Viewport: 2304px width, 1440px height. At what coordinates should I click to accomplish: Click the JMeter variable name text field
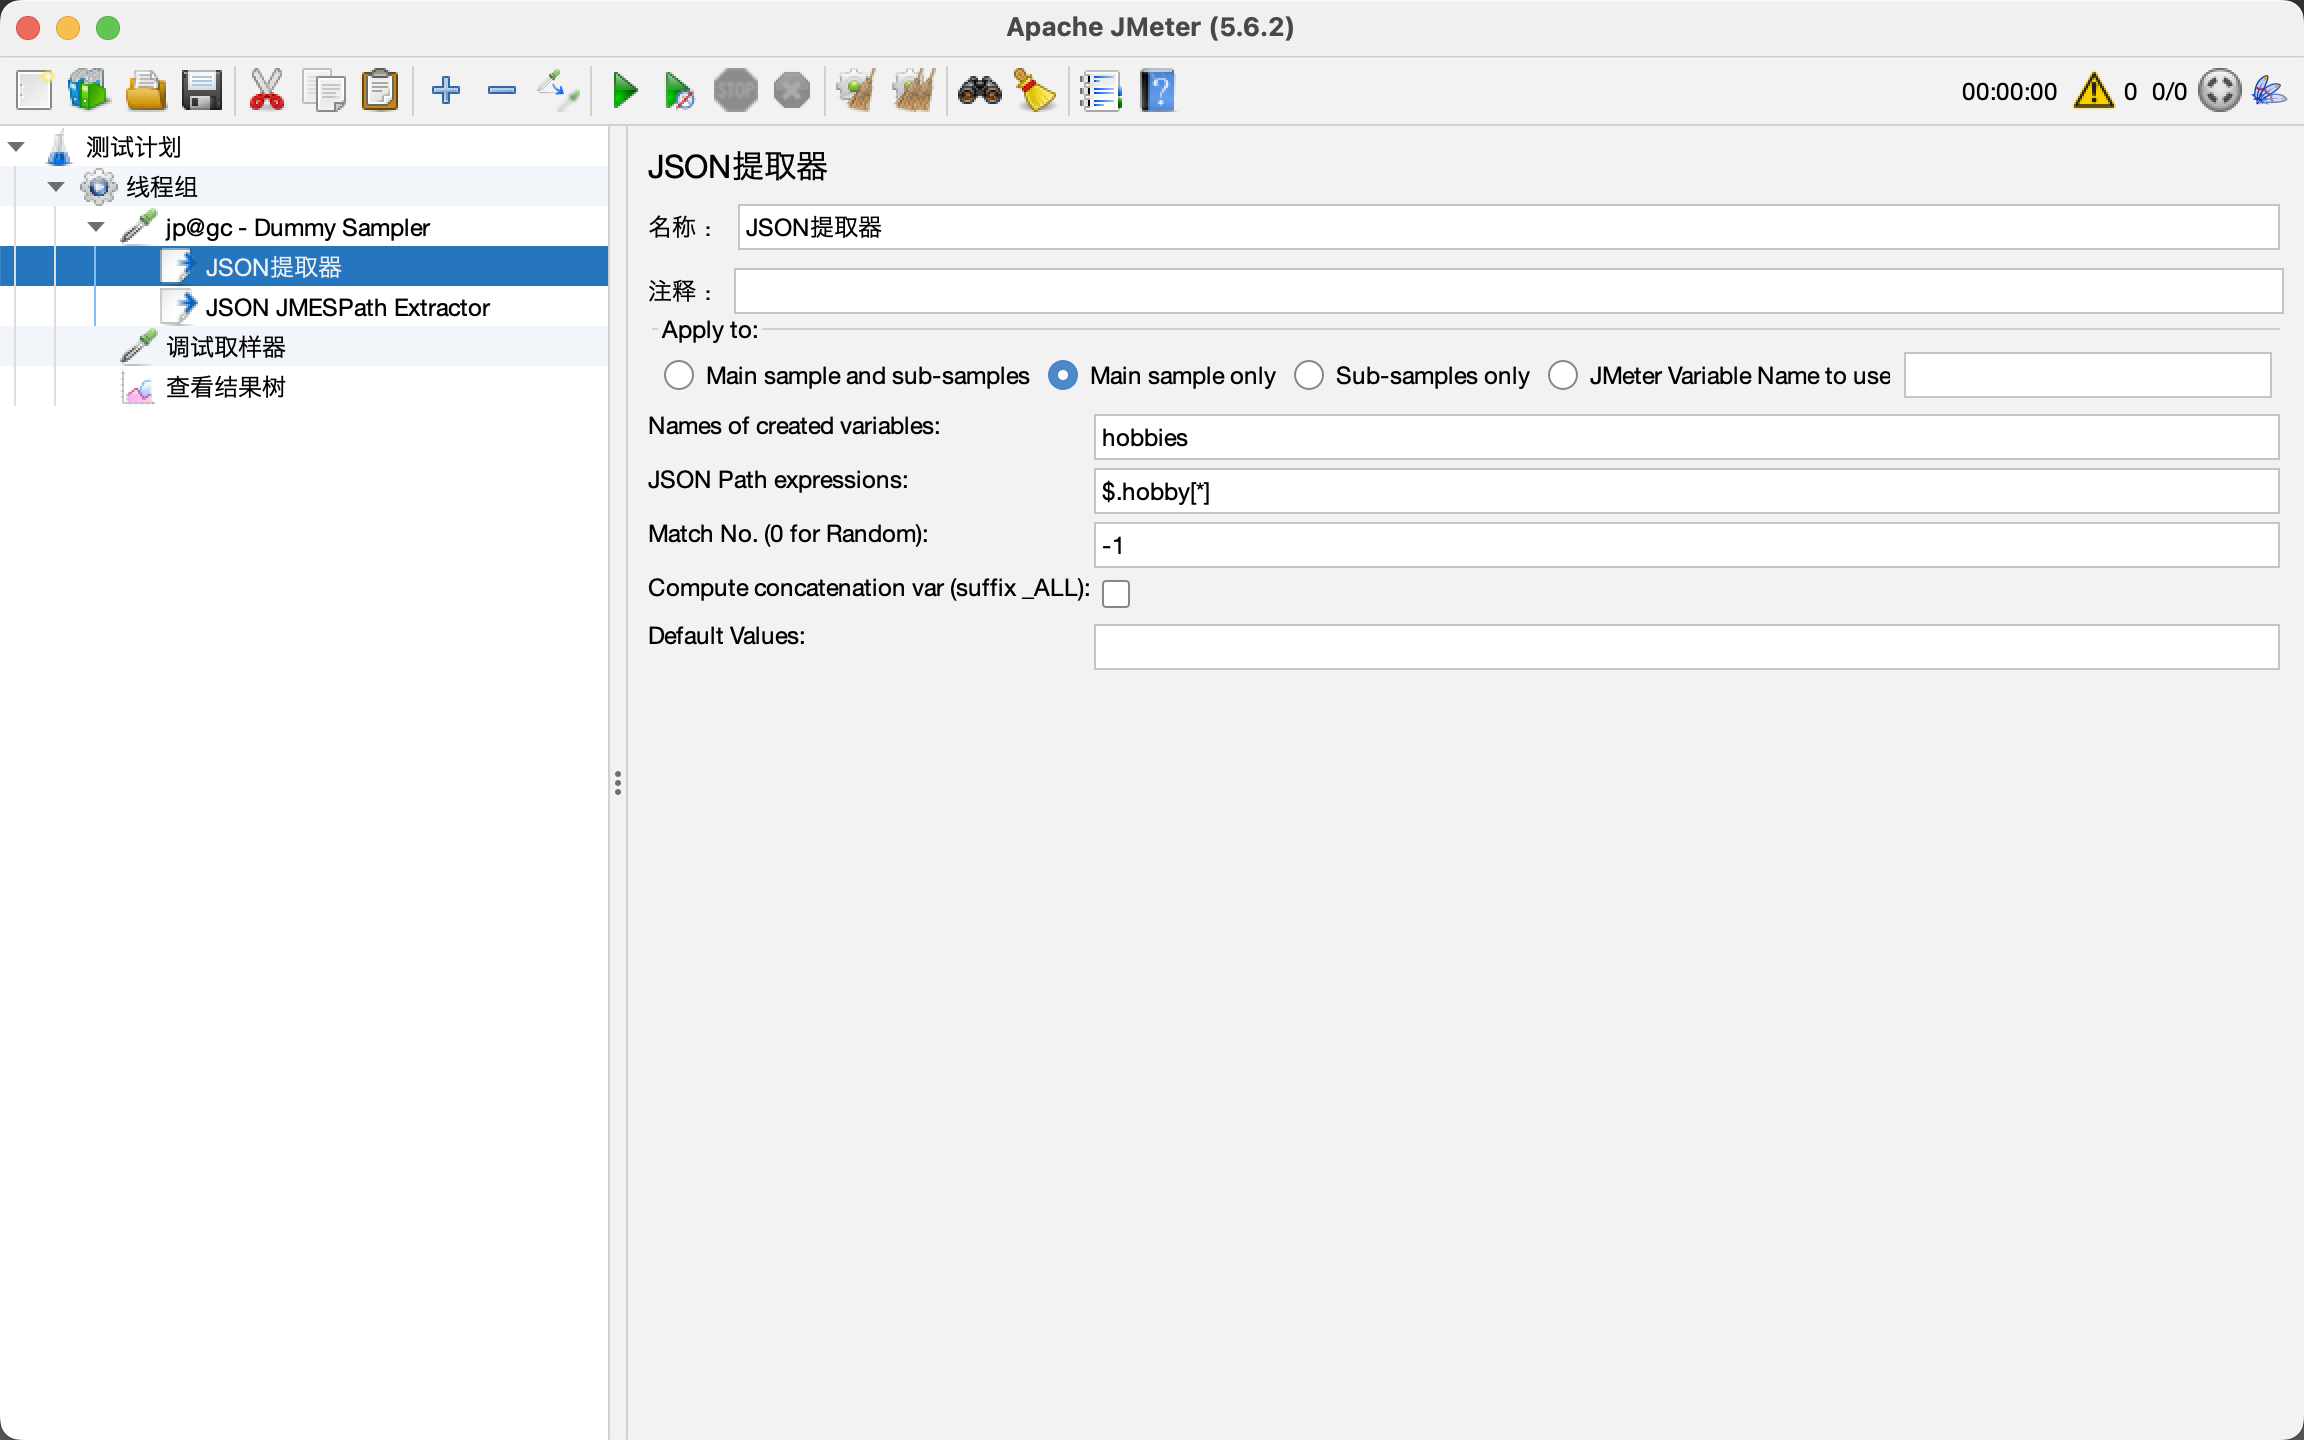(2087, 375)
